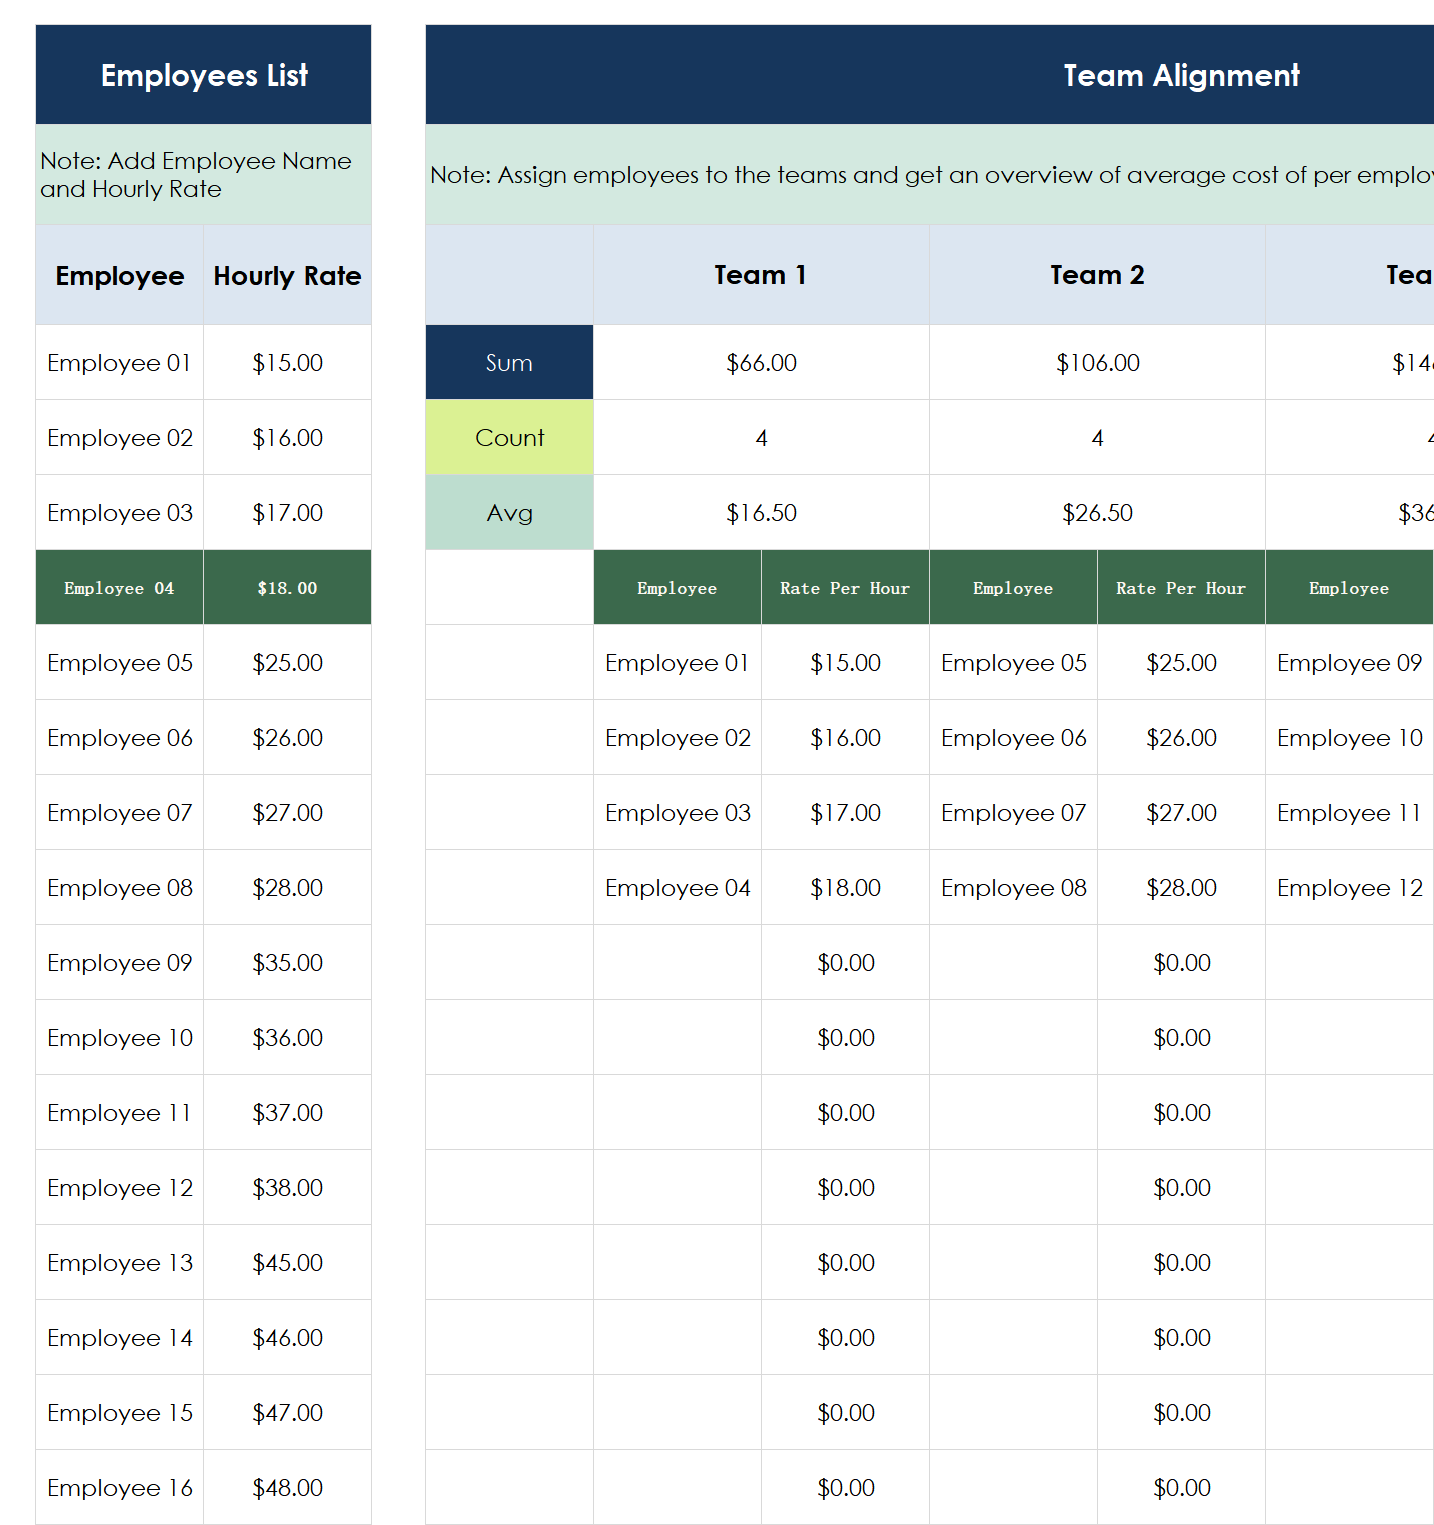The height and width of the screenshot is (1525, 1434).
Task: Select Employee 02 in the Employees List
Action: (120, 438)
